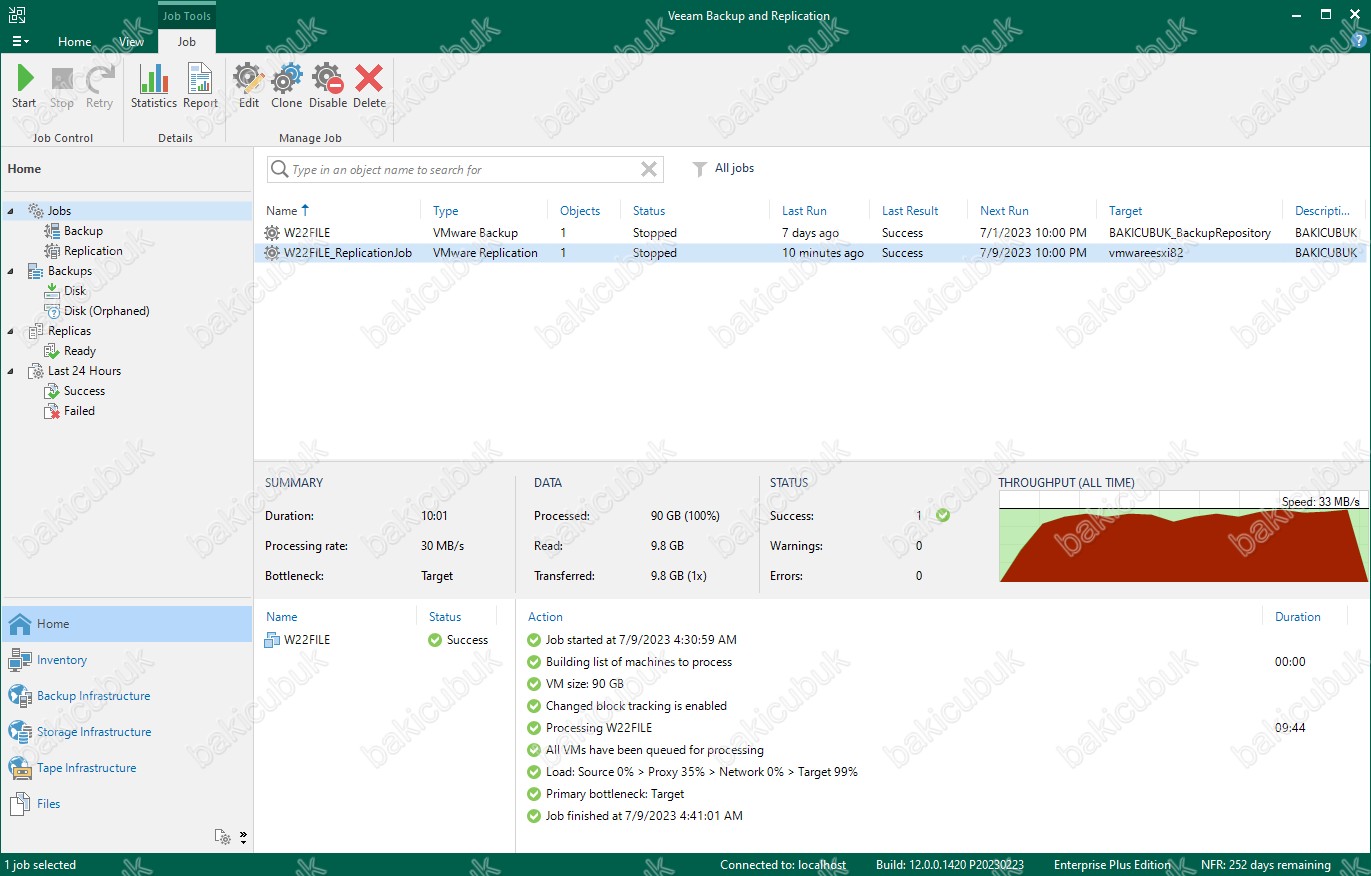Click the Action column header in log

point(545,617)
